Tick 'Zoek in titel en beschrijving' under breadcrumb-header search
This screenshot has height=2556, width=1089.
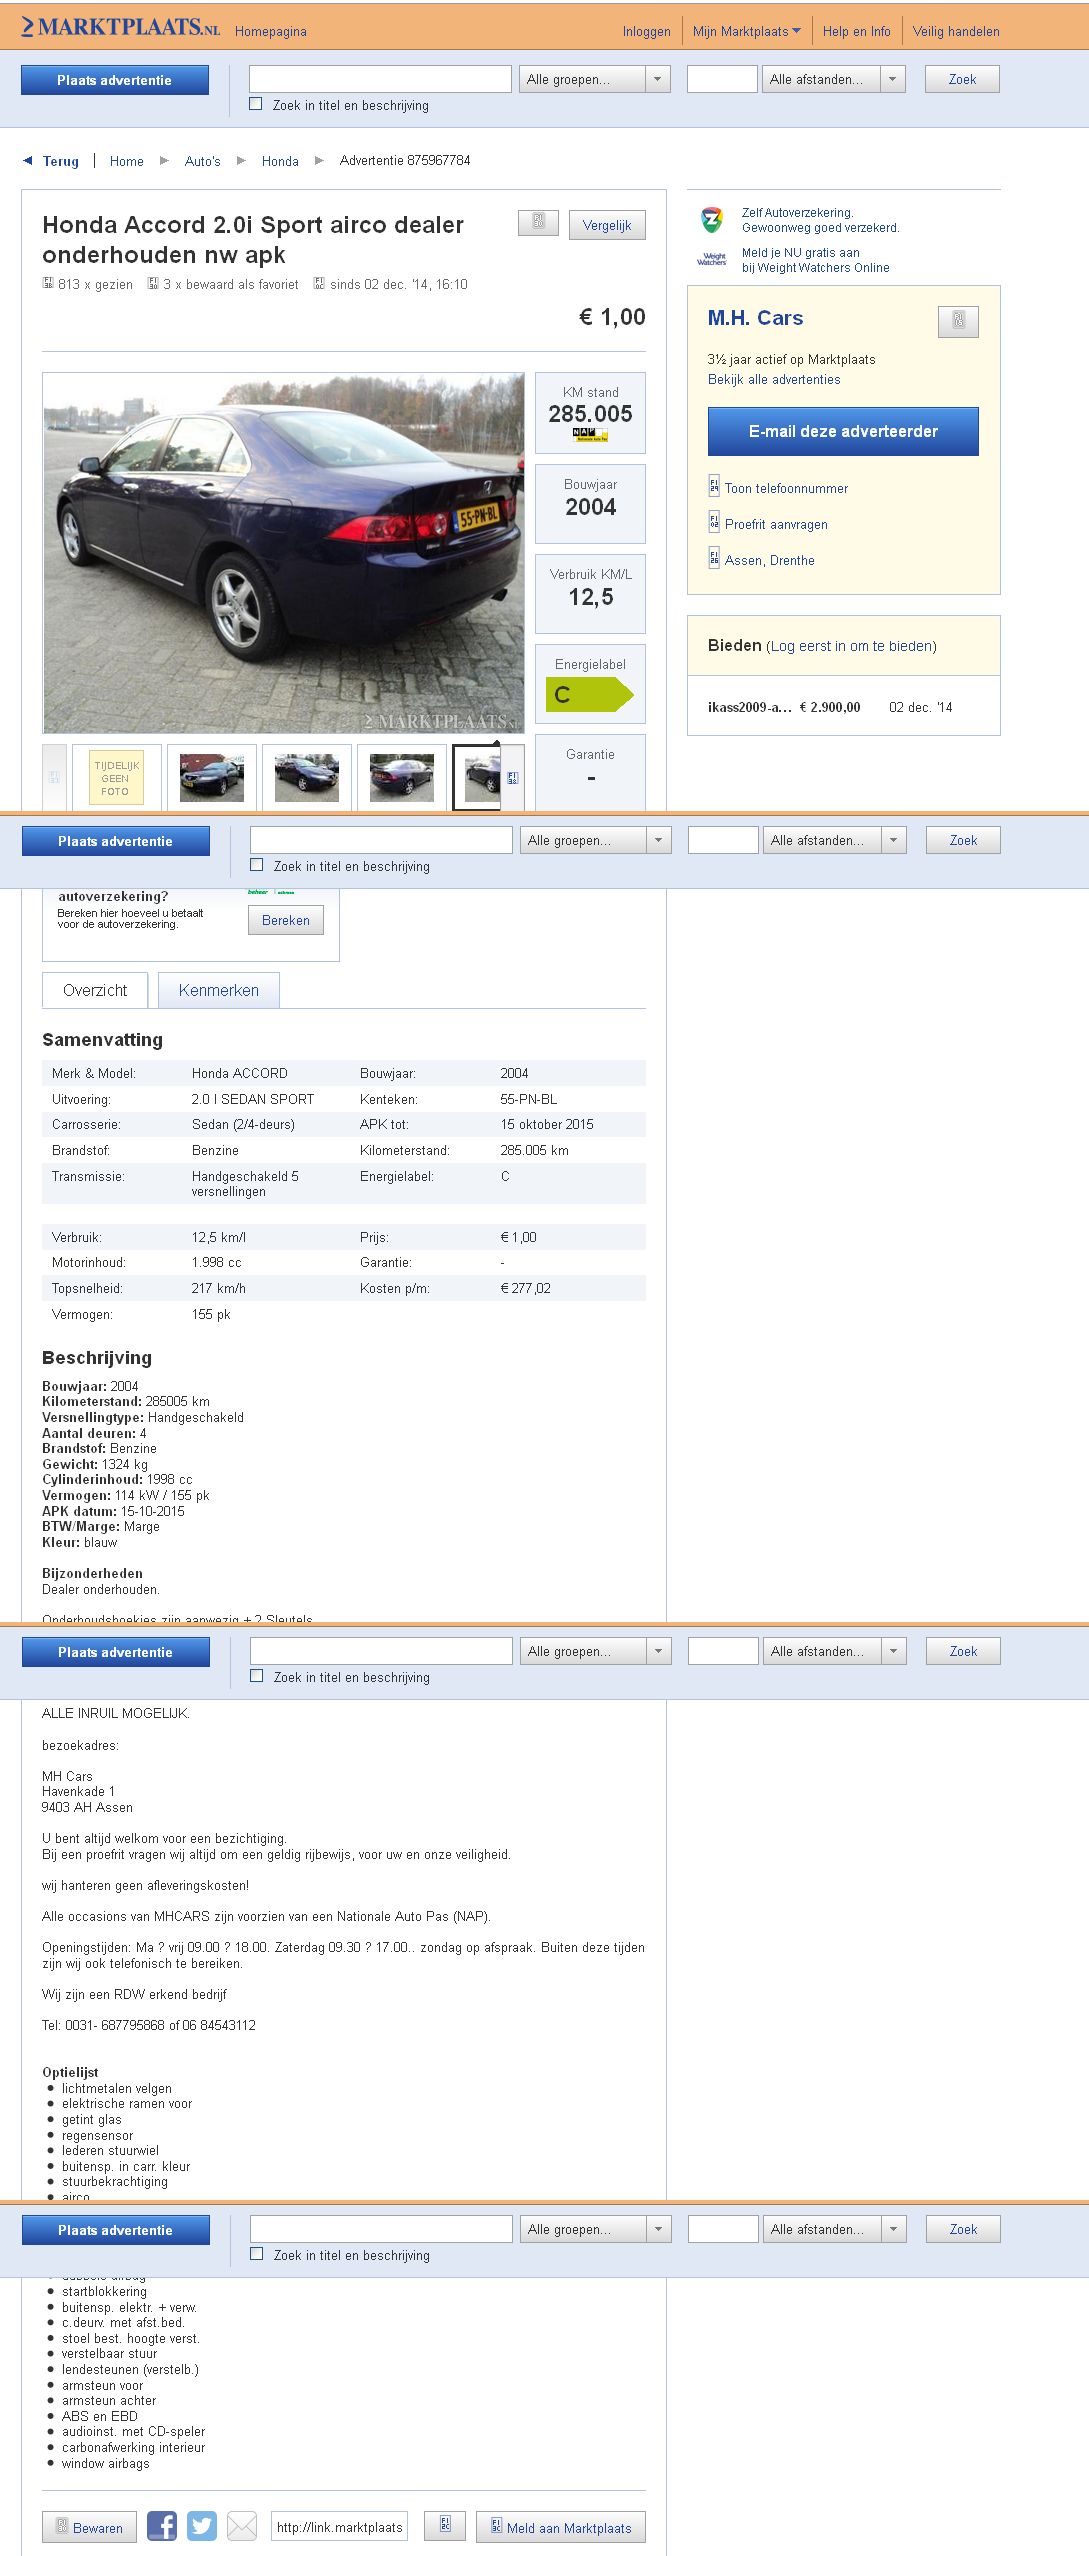(x=256, y=104)
